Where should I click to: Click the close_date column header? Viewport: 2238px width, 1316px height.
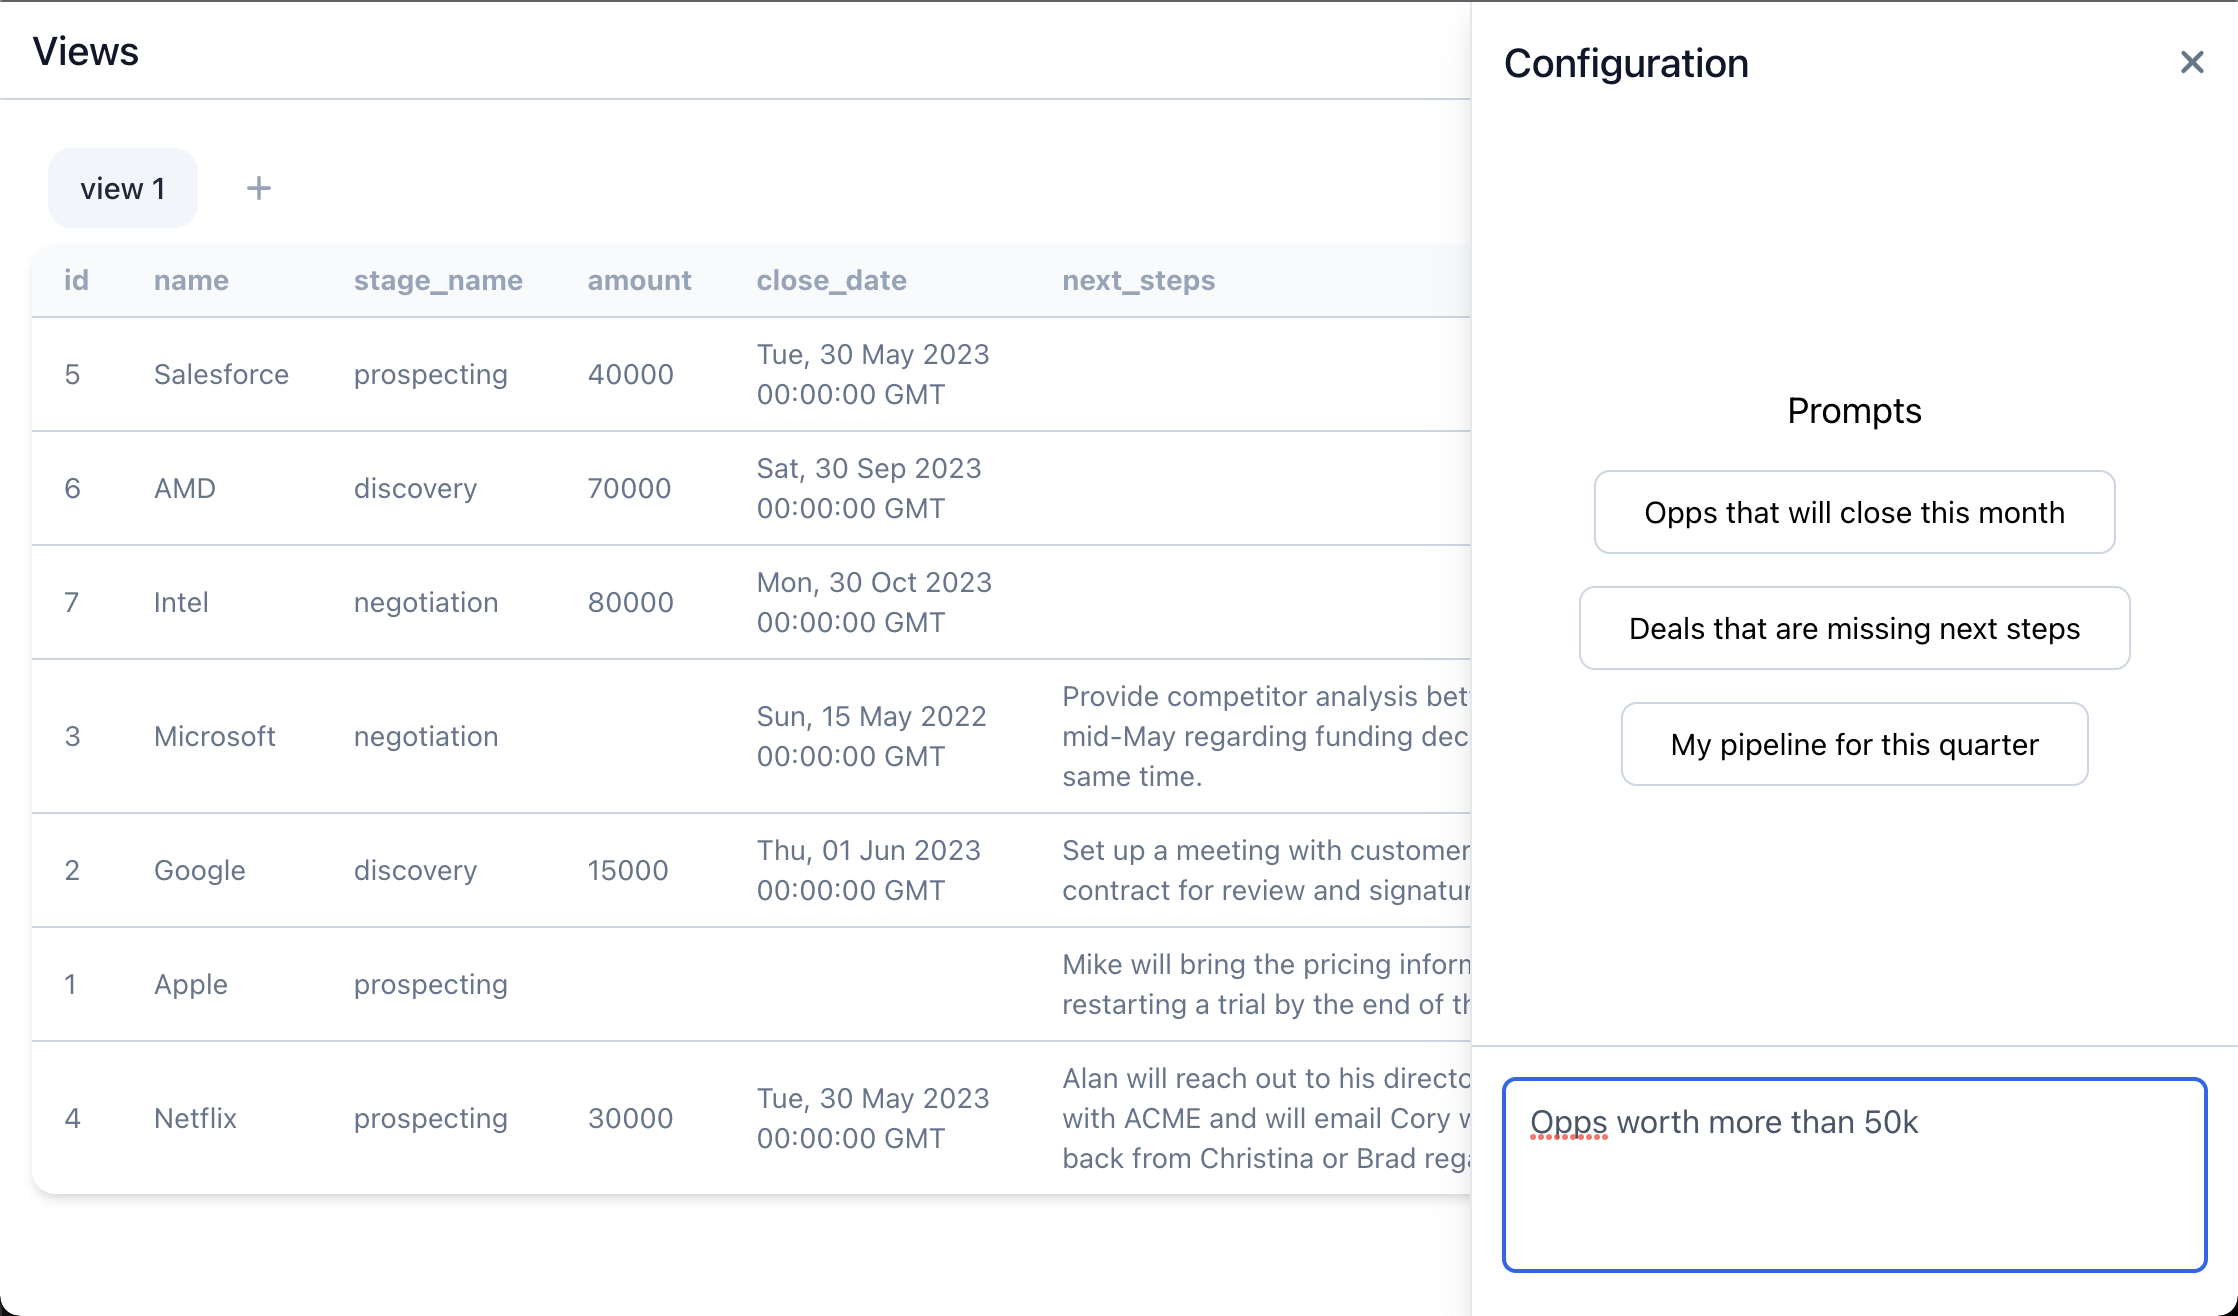pyautogui.click(x=831, y=280)
